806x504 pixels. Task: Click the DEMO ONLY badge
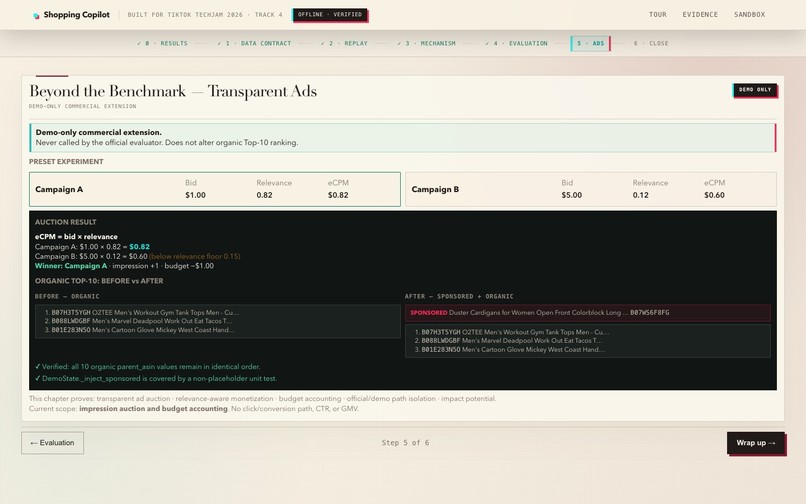(x=755, y=90)
